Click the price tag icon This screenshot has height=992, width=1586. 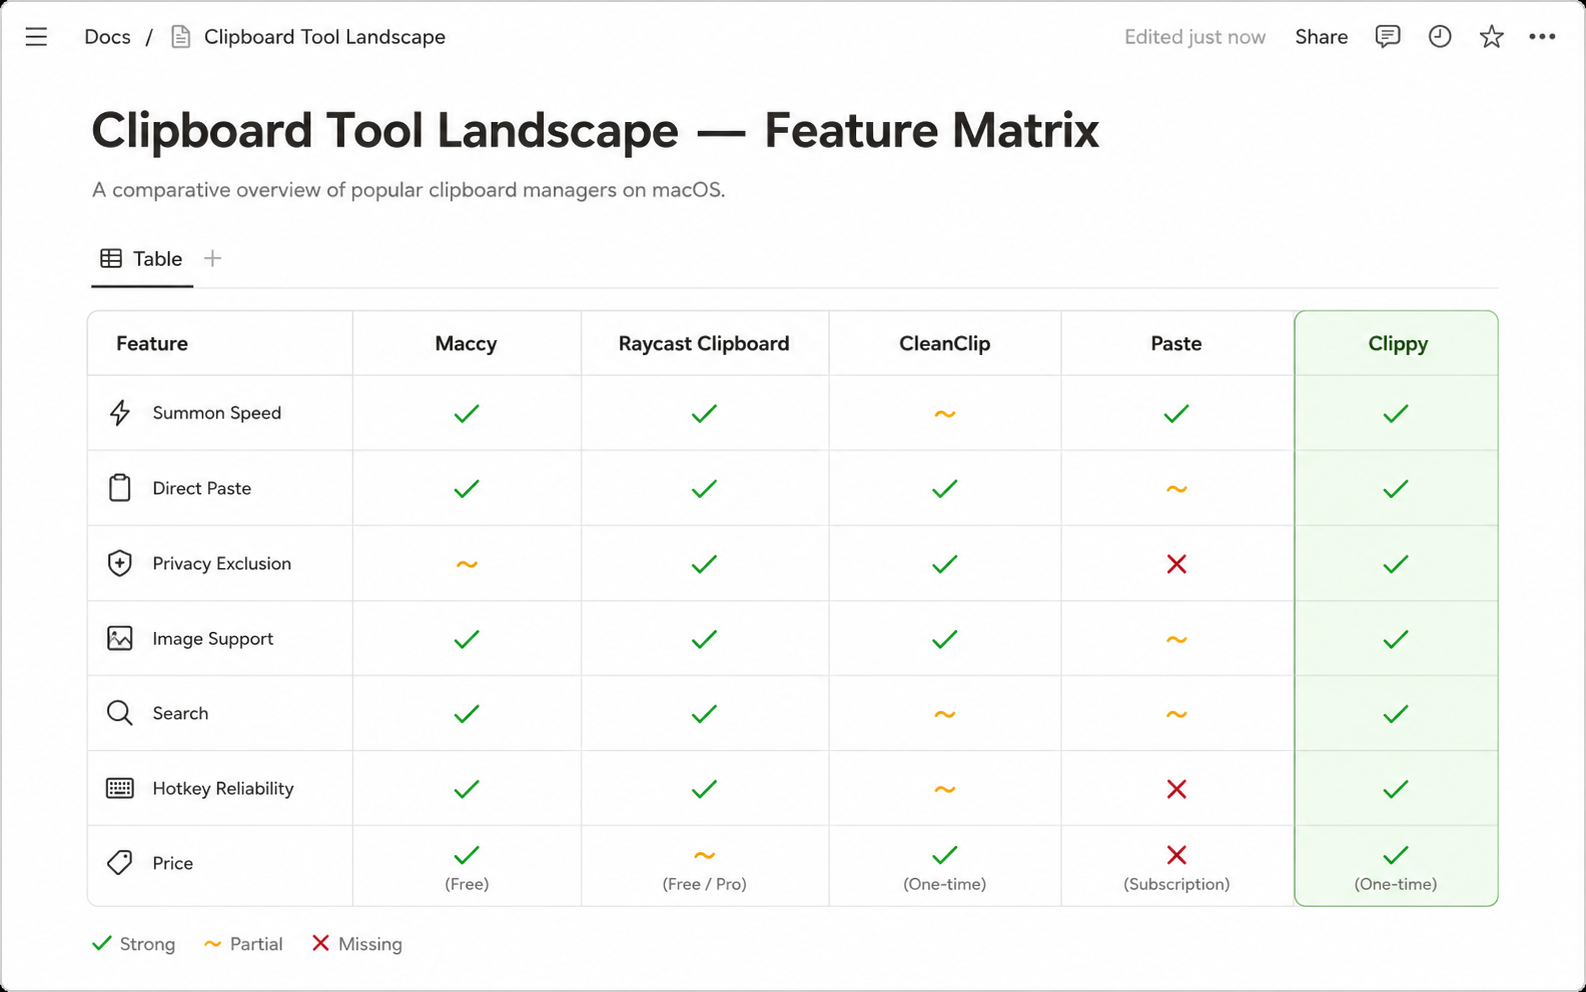pos(120,862)
